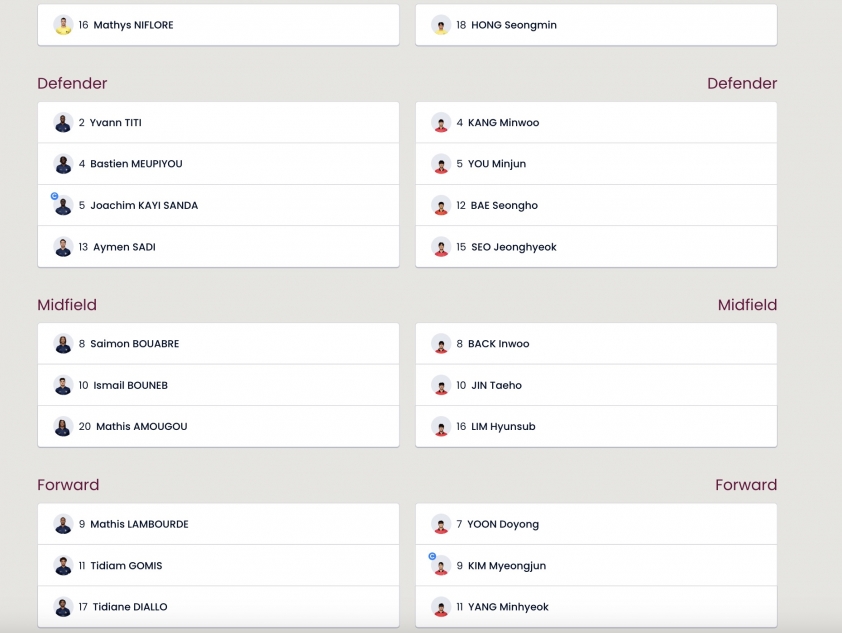Click Tidiane DIALLO's avatar icon

[x=63, y=607]
